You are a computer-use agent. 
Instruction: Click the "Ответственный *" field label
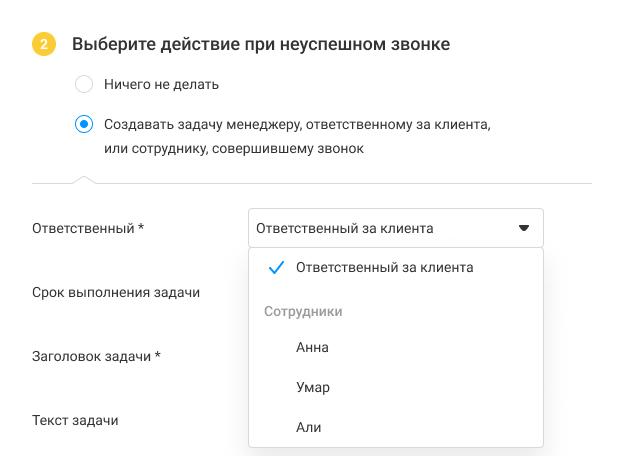[x=88, y=228]
